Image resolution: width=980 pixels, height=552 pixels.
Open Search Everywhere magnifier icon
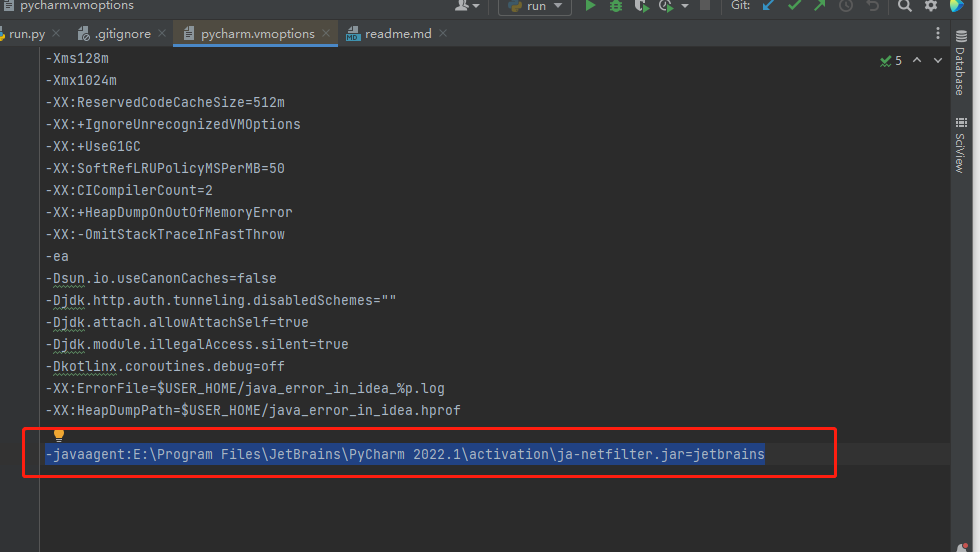(x=904, y=6)
